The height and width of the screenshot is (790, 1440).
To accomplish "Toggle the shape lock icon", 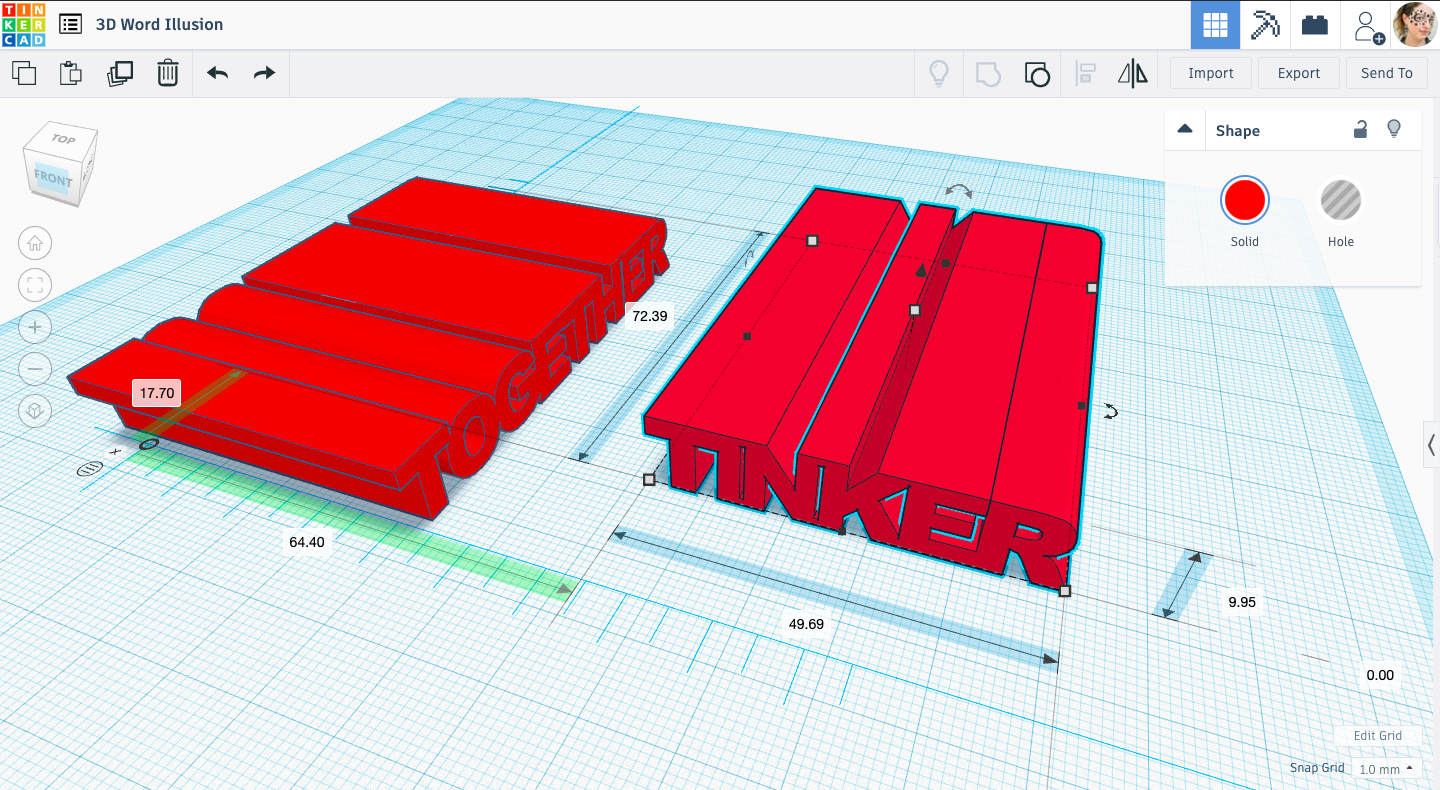I will pos(1360,129).
